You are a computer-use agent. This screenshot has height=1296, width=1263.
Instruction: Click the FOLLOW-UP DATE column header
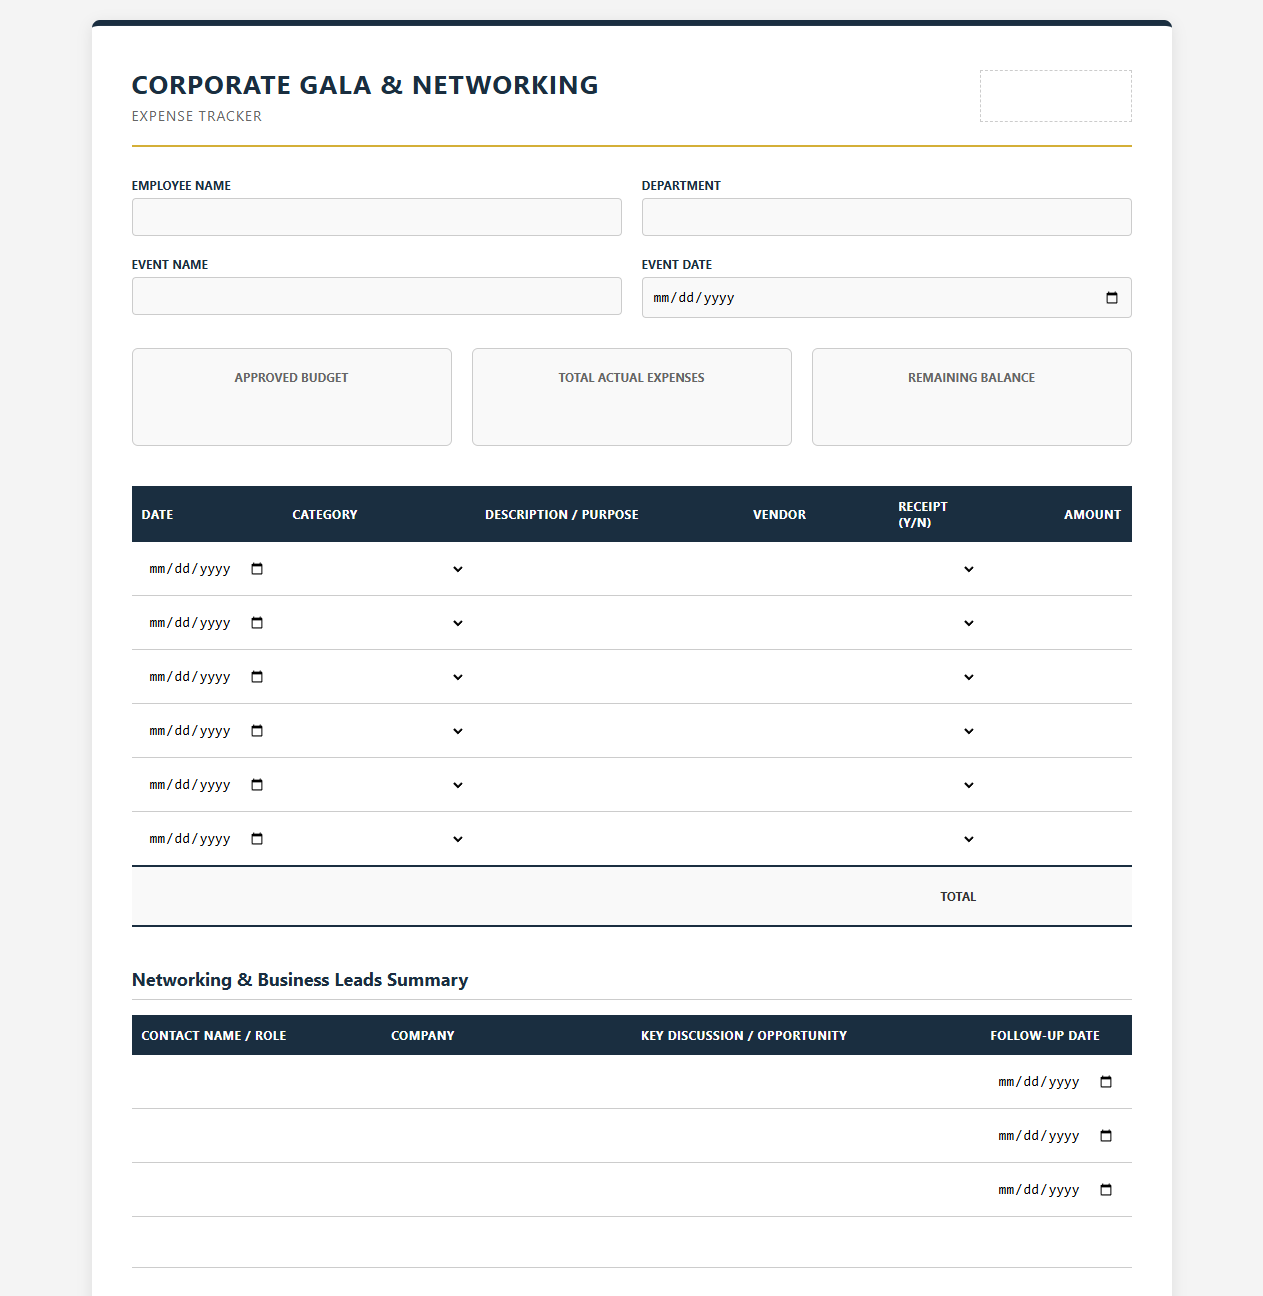1045,1036
